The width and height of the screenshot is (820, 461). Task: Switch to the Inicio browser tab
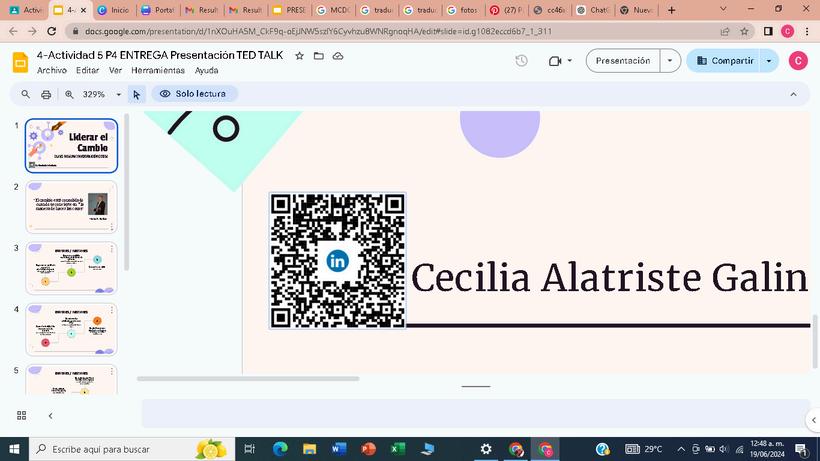point(114,10)
